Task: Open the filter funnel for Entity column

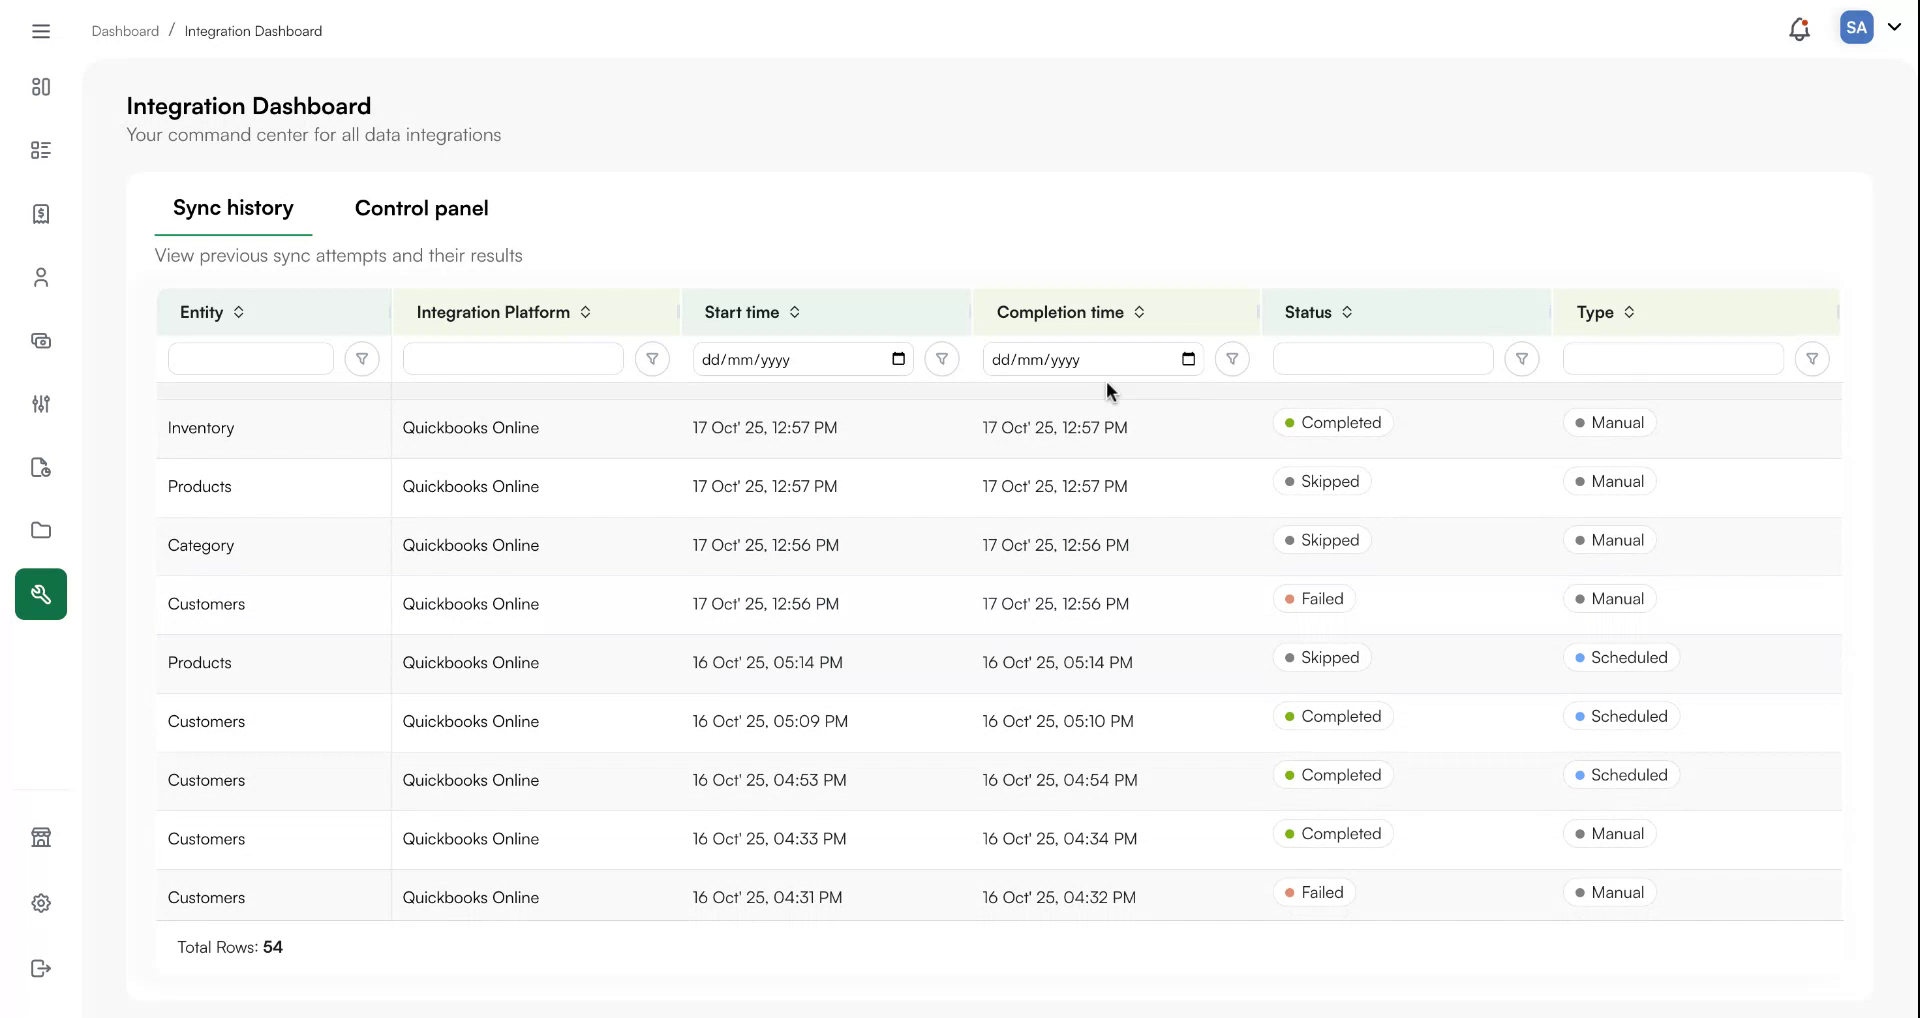Action: coord(363,359)
